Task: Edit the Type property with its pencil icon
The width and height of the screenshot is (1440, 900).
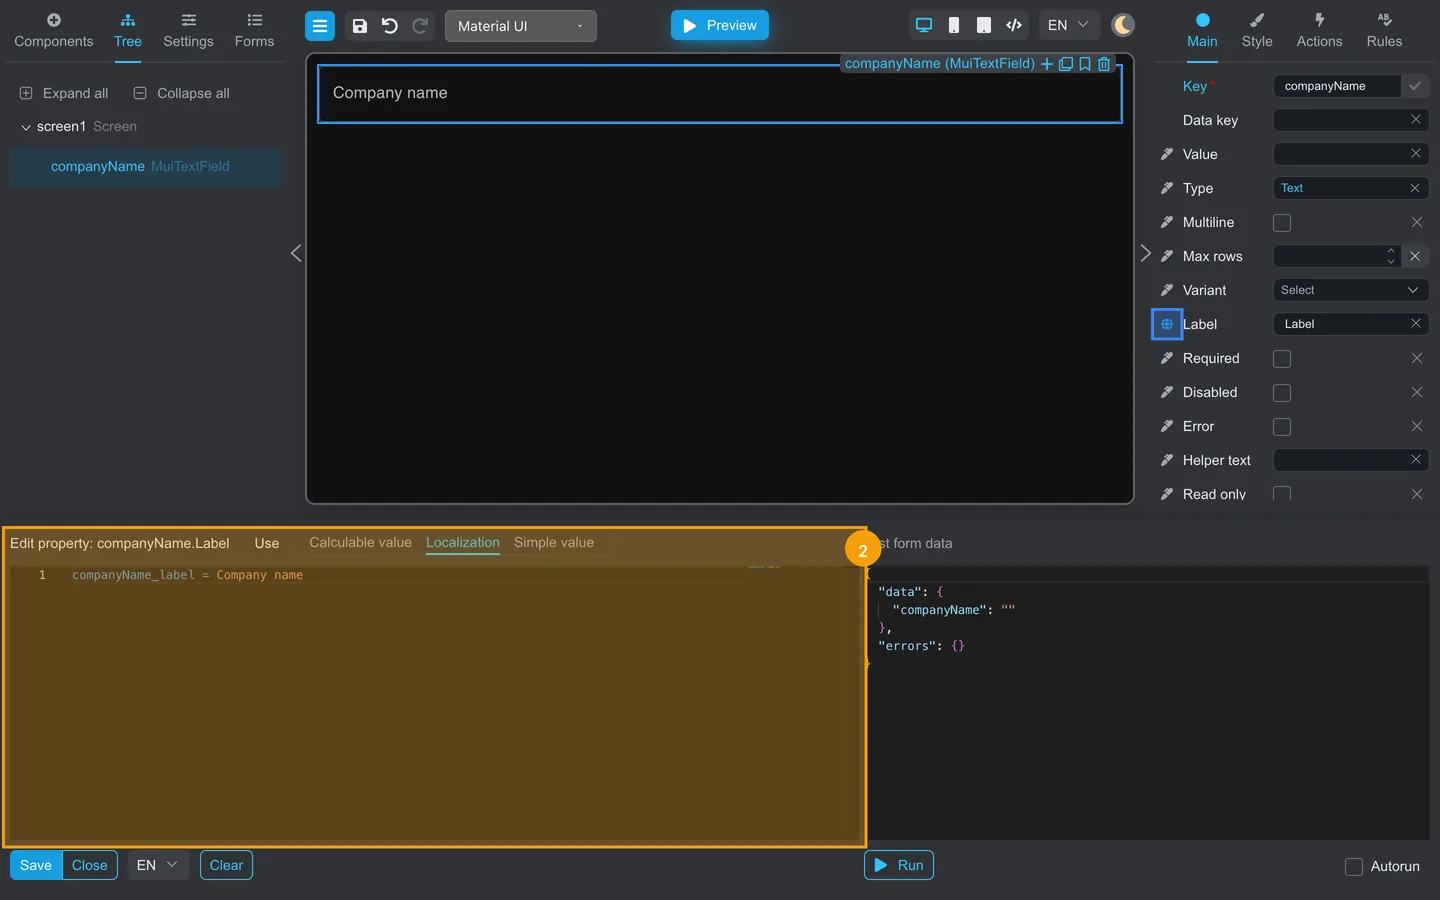Action: tap(1167, 188)
